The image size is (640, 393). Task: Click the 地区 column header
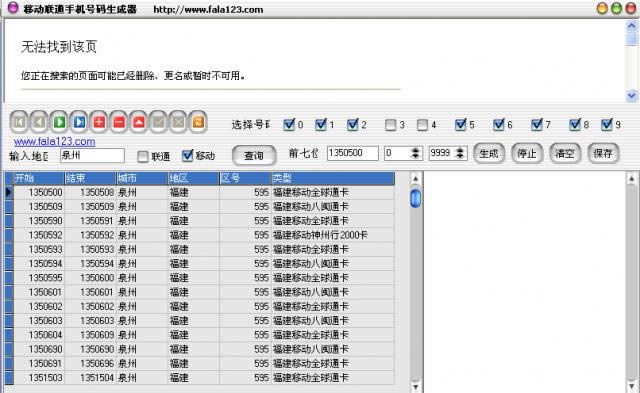pyautogui.click(x=193, y=178)
